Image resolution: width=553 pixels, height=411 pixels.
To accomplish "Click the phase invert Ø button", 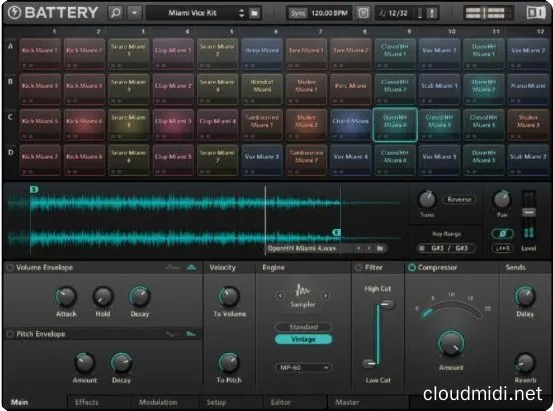I will (x=503, y=234).
